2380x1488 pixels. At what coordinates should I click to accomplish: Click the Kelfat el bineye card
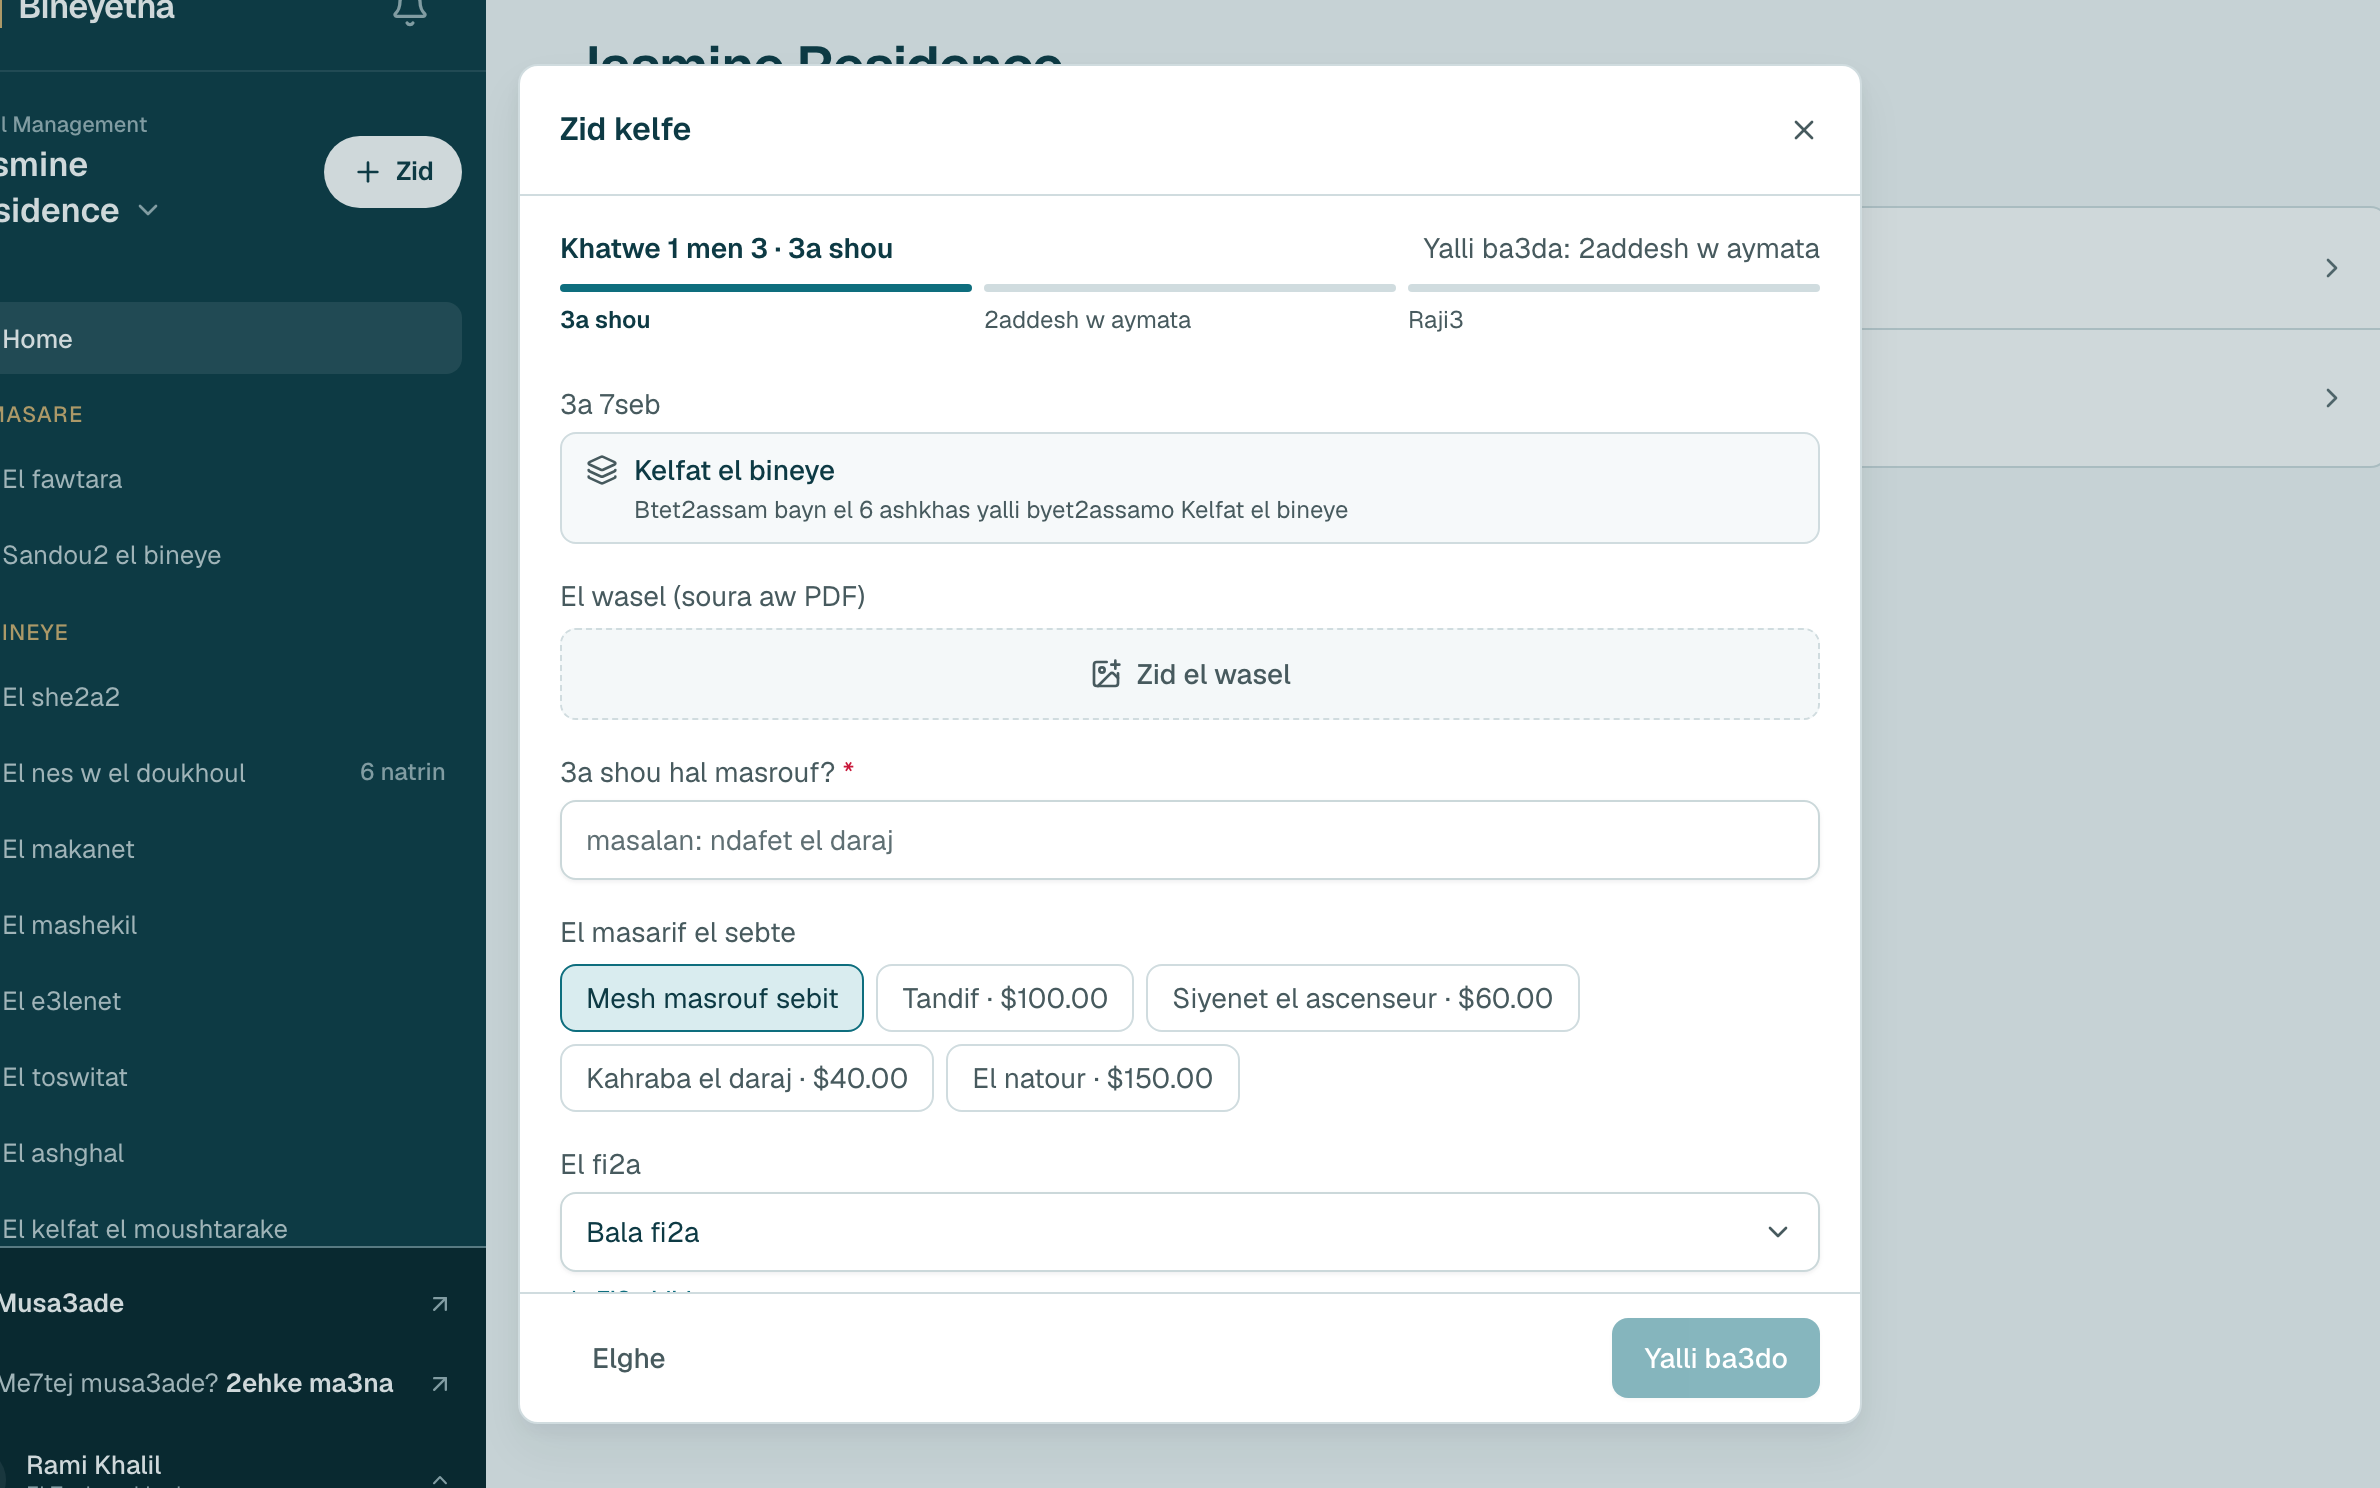[x=1189, y=488]
